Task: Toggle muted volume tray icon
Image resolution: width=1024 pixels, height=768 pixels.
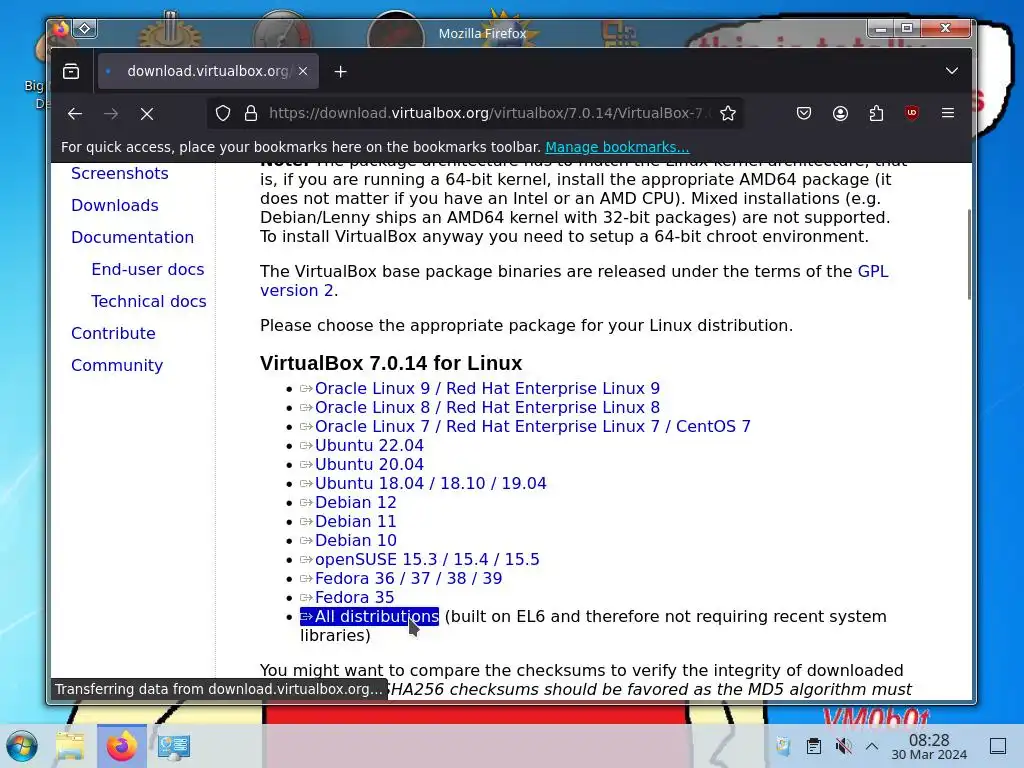Action: point(843,746)
